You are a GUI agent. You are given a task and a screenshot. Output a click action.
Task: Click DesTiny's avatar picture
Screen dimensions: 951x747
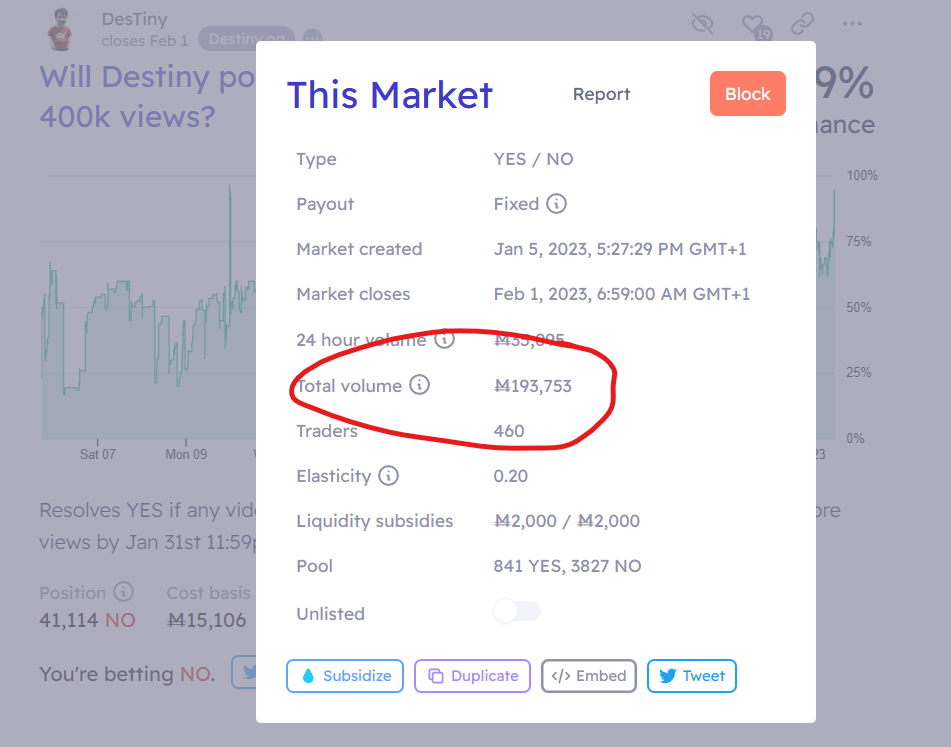tap(60, 29)
